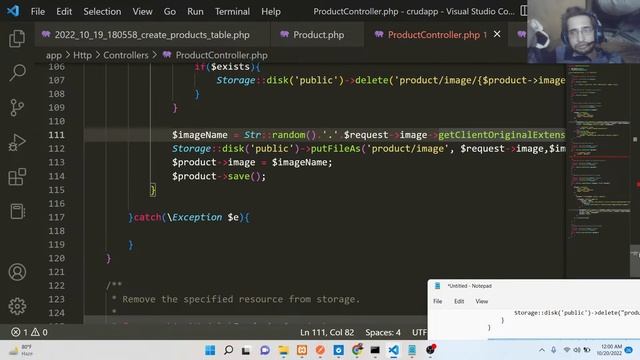Open the Help menu
The width and height of the screenshot is (640, 360).
coord(271,11)
